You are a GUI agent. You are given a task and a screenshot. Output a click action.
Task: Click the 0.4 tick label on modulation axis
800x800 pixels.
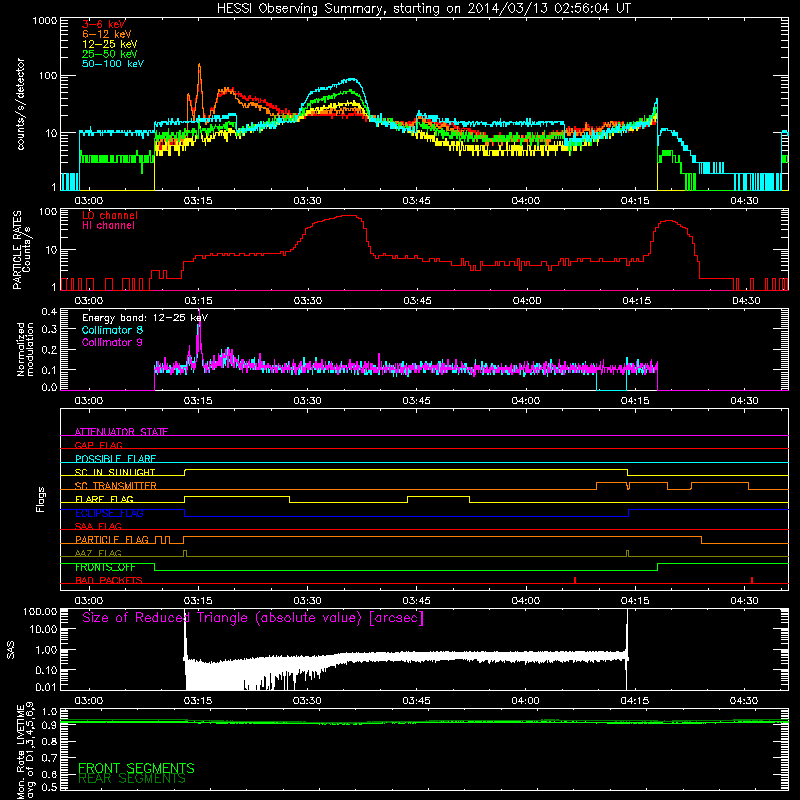tap(49, 311)
